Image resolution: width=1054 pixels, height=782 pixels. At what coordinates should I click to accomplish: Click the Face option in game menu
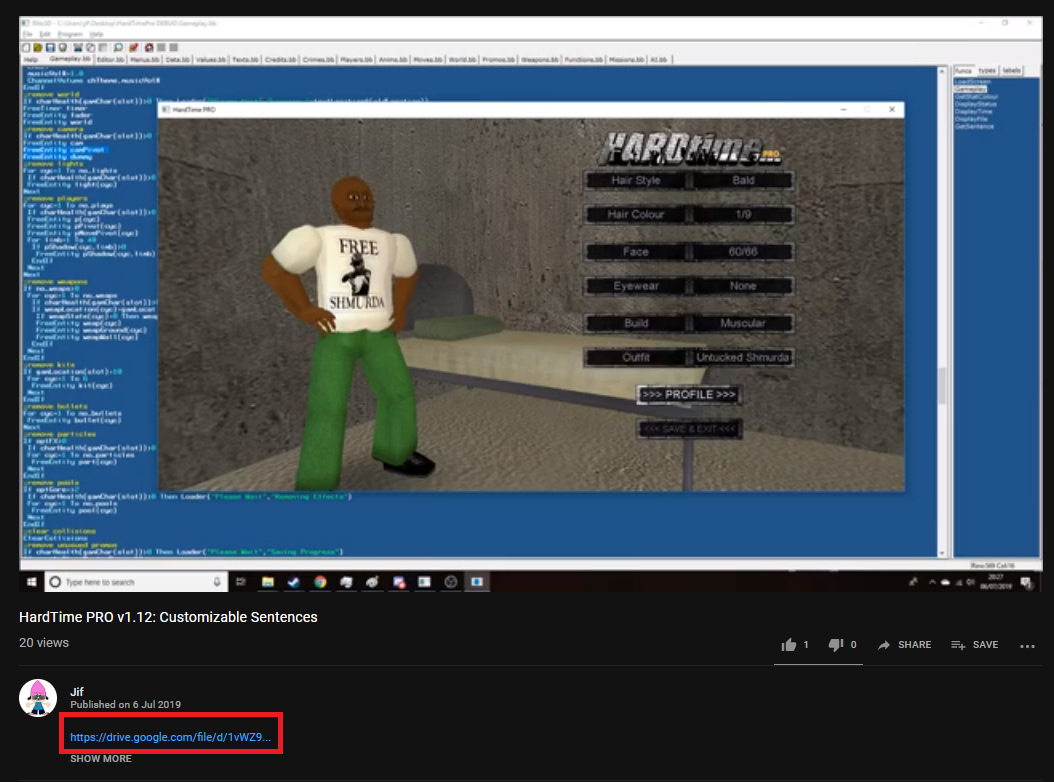click(636, 251)
